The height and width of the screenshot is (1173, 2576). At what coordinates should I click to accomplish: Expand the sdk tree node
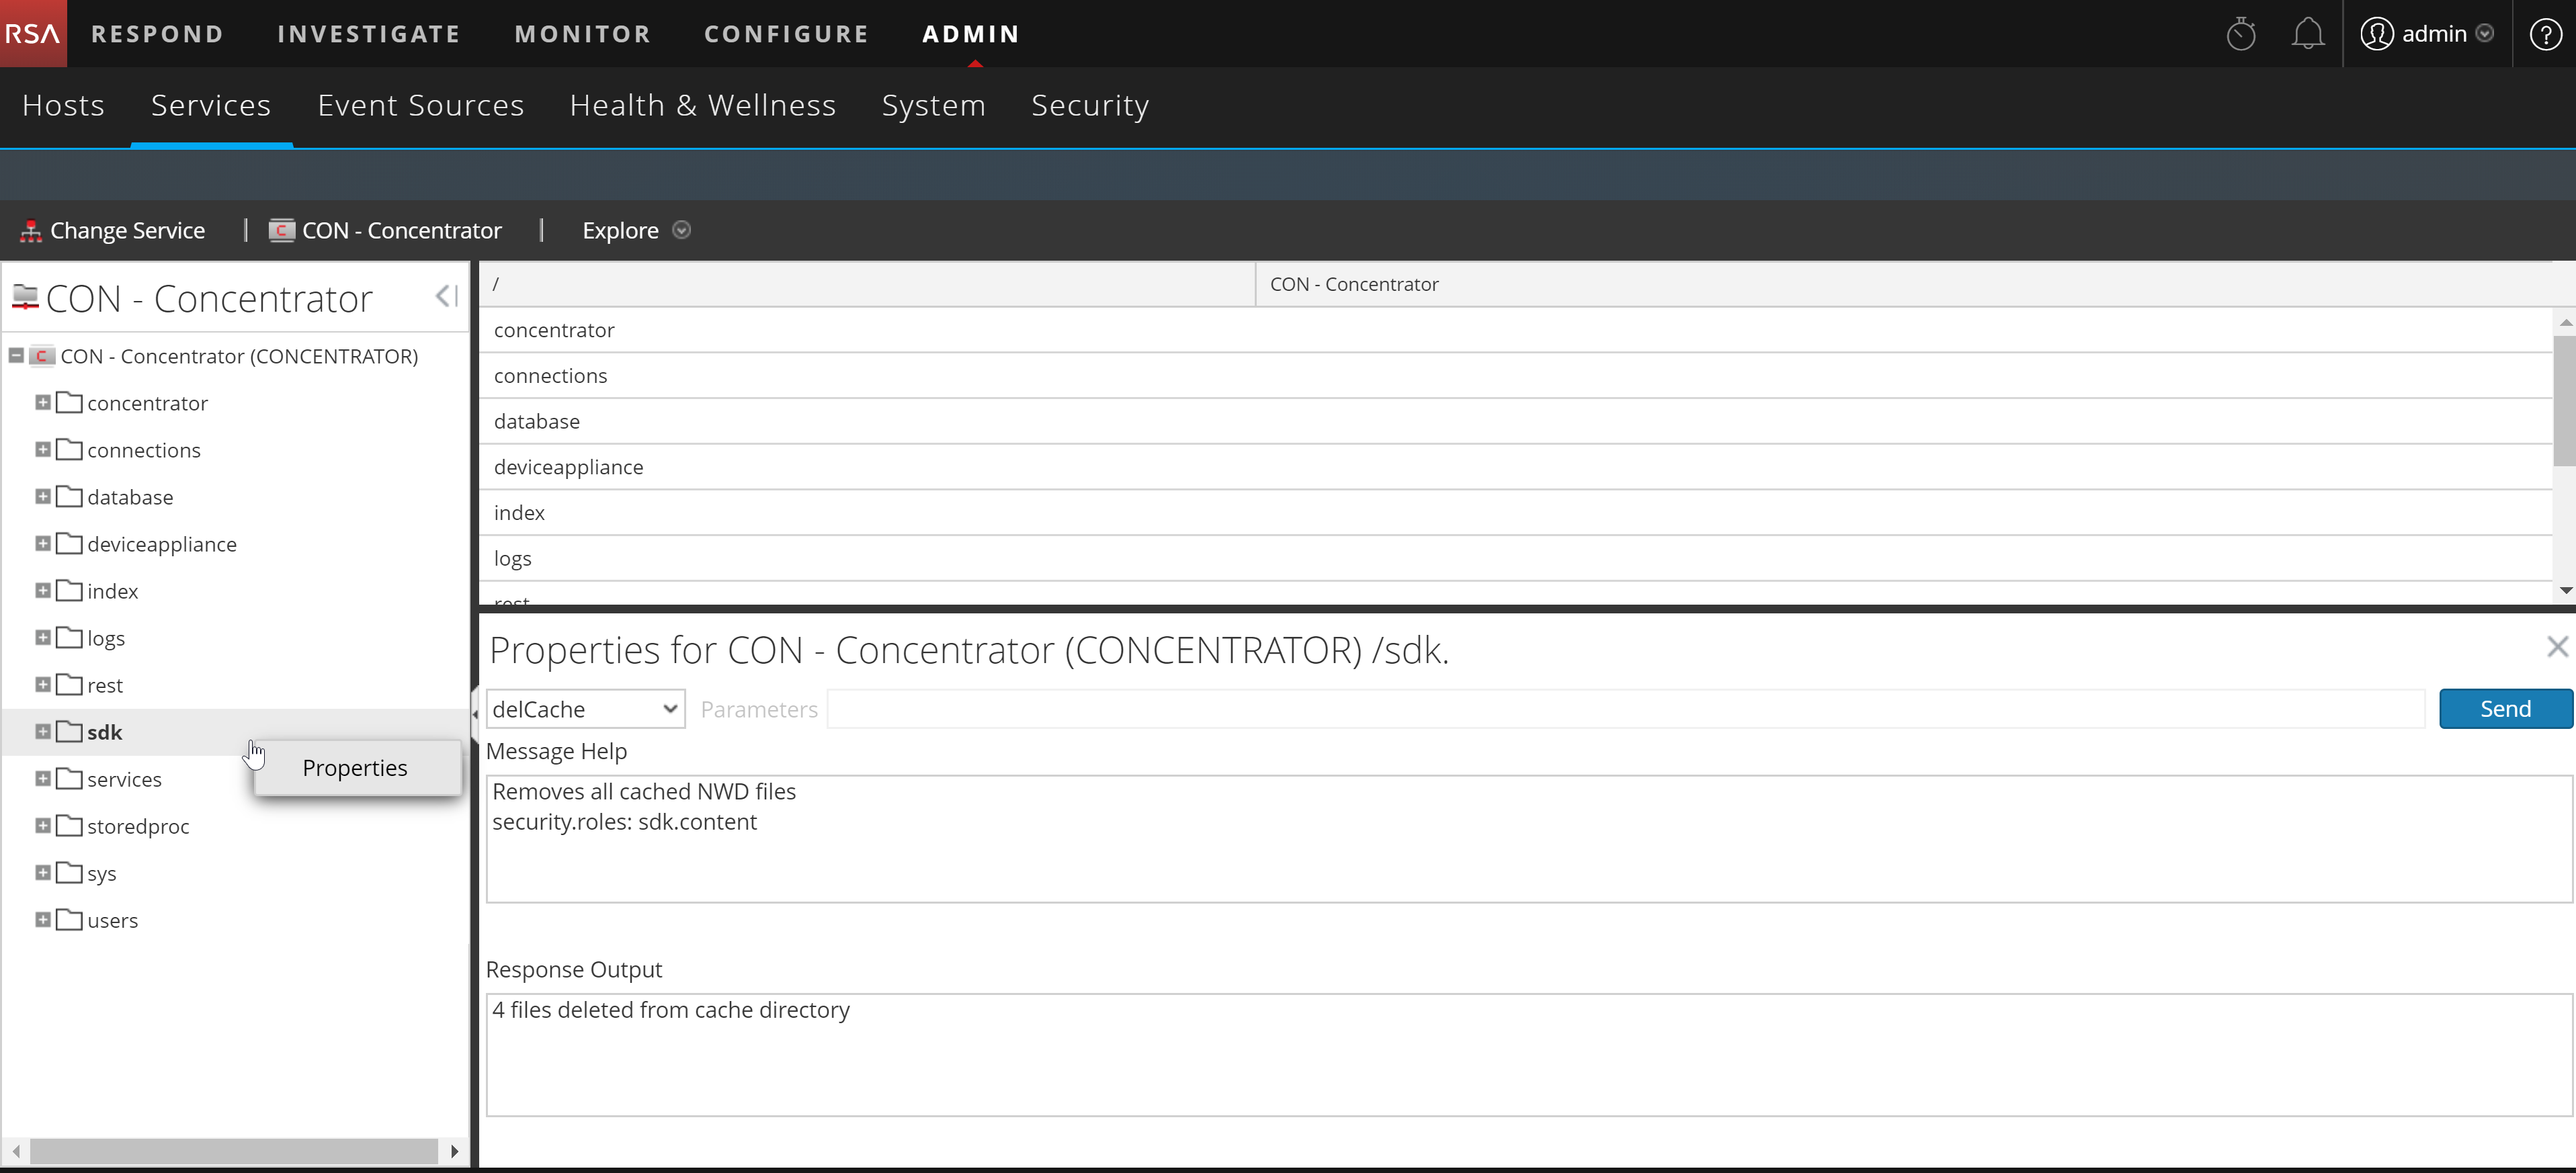click(42, 731)
